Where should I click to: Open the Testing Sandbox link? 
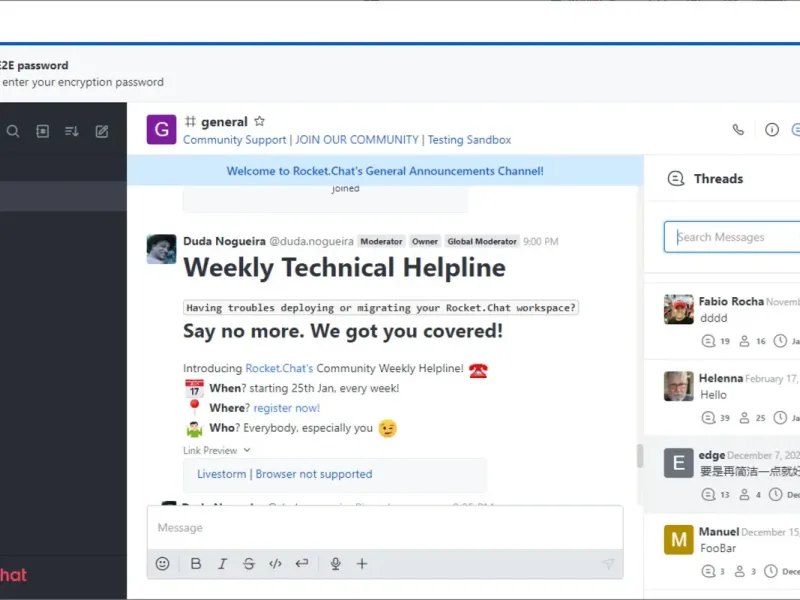click(x=469, y=140)
